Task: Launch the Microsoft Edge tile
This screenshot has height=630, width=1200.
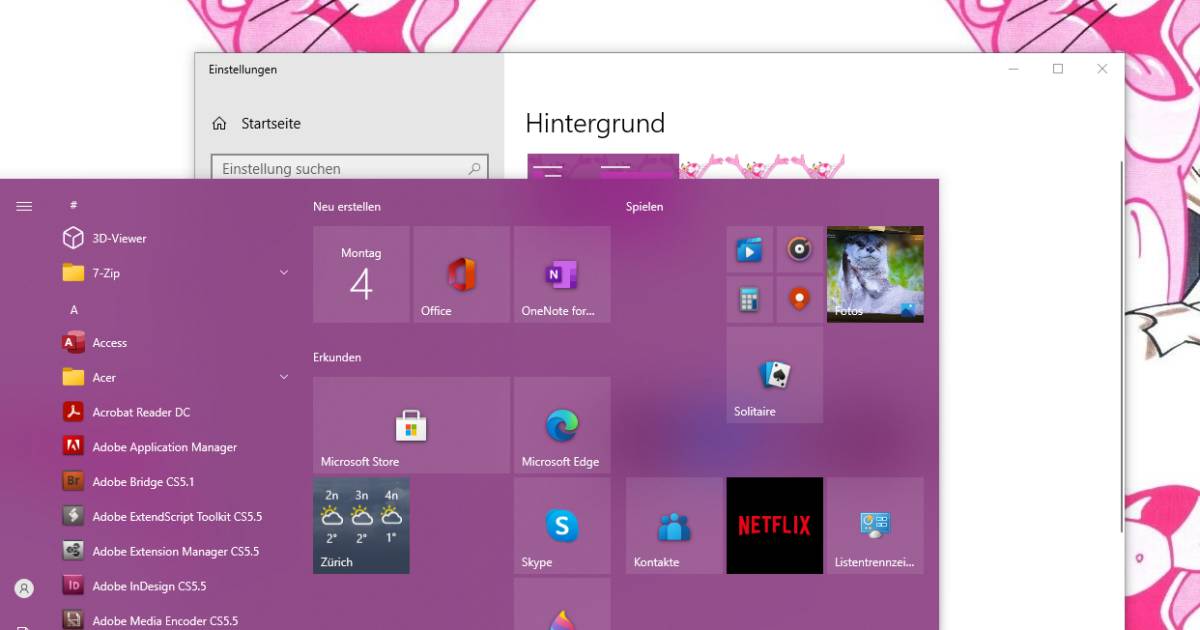Action: (561, 425)
